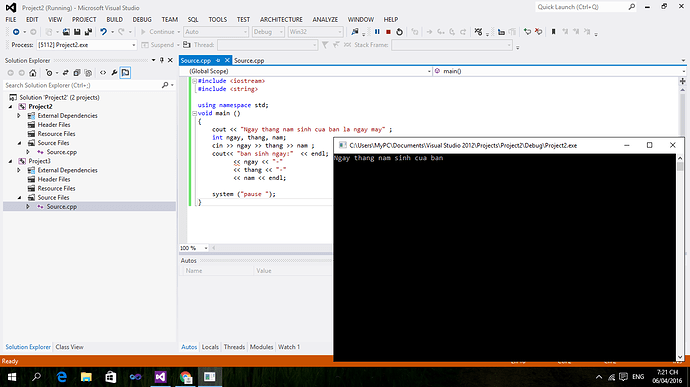This screenshot has height=387, width=690.
Task: Open the Global Scope dropdown
Action: pos(309,71)
